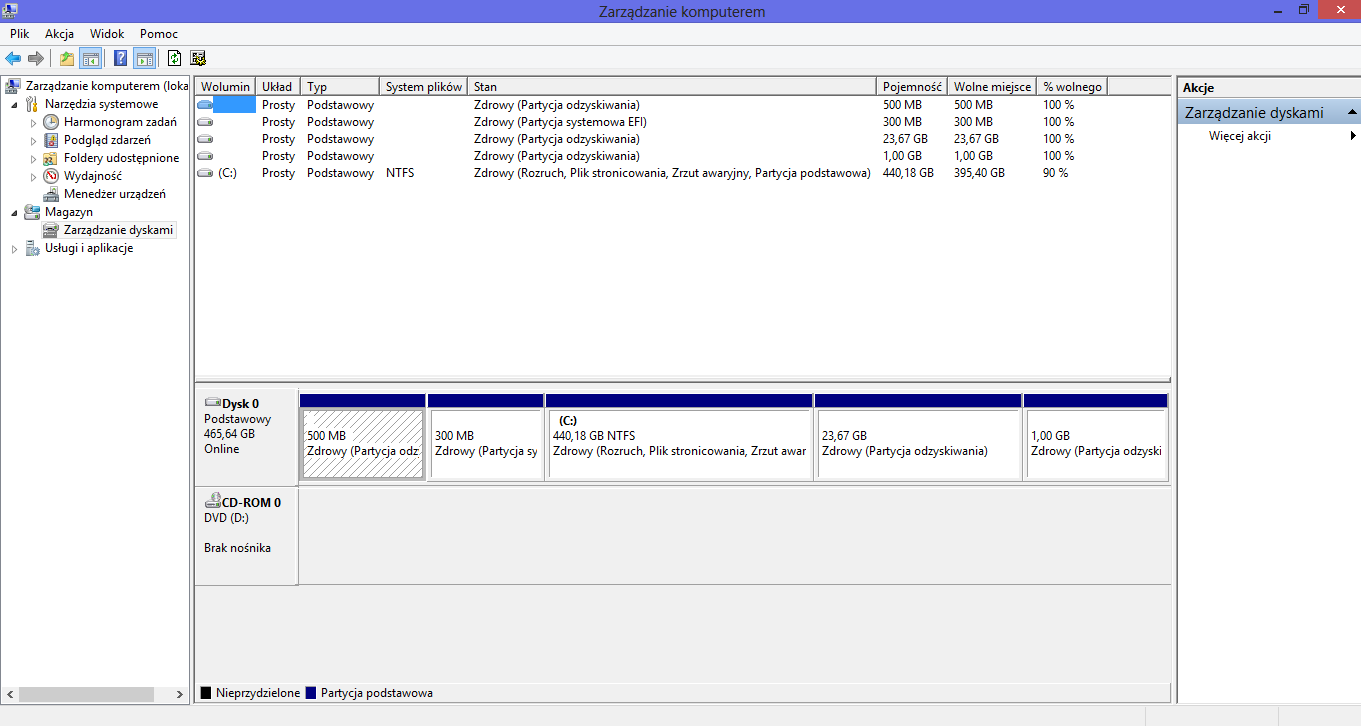The image size is (1361, 726).
Task: Select the (C:) volume row in list
Action: pyautogui.click(x=227, y=173)
